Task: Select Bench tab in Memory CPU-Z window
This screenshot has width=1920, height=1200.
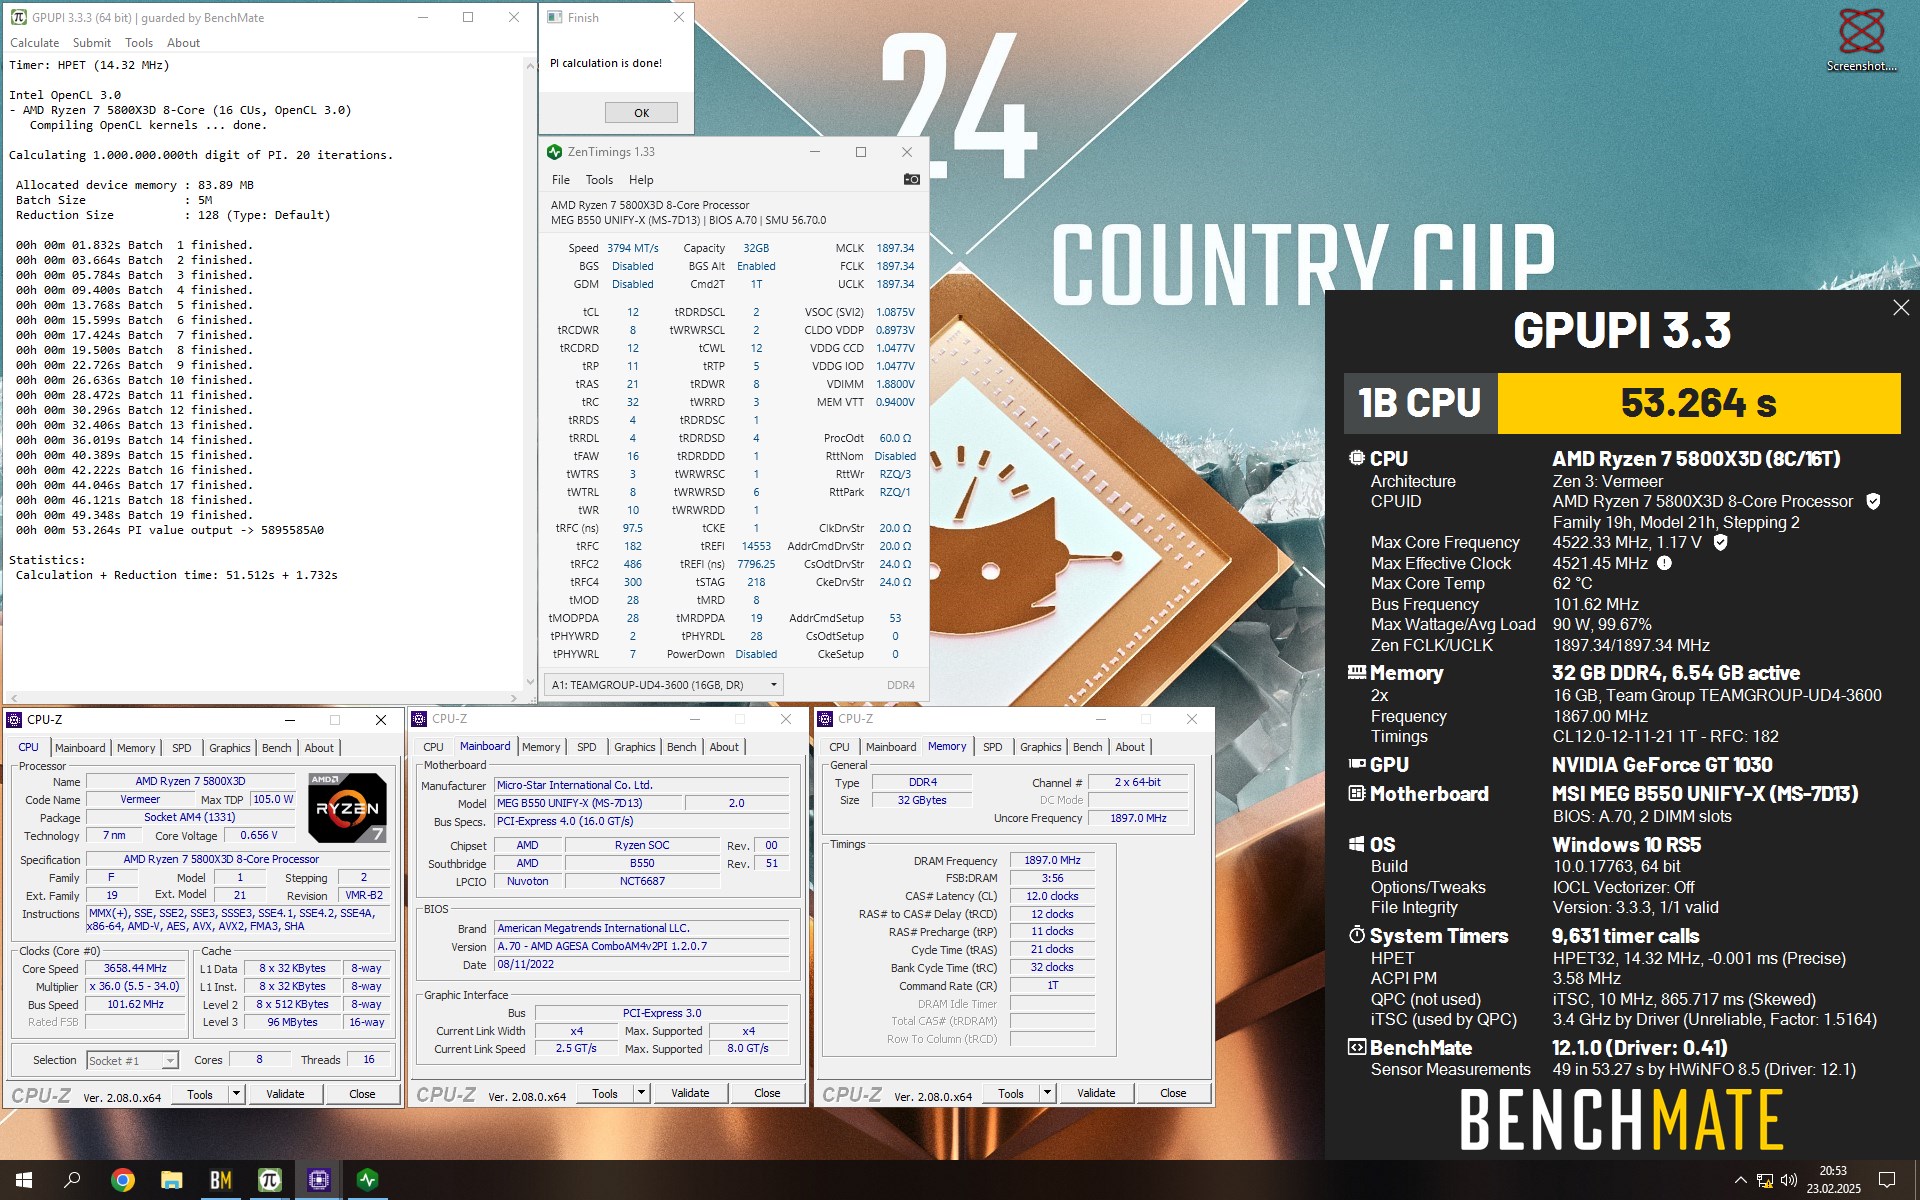Action: point(1088,747)
